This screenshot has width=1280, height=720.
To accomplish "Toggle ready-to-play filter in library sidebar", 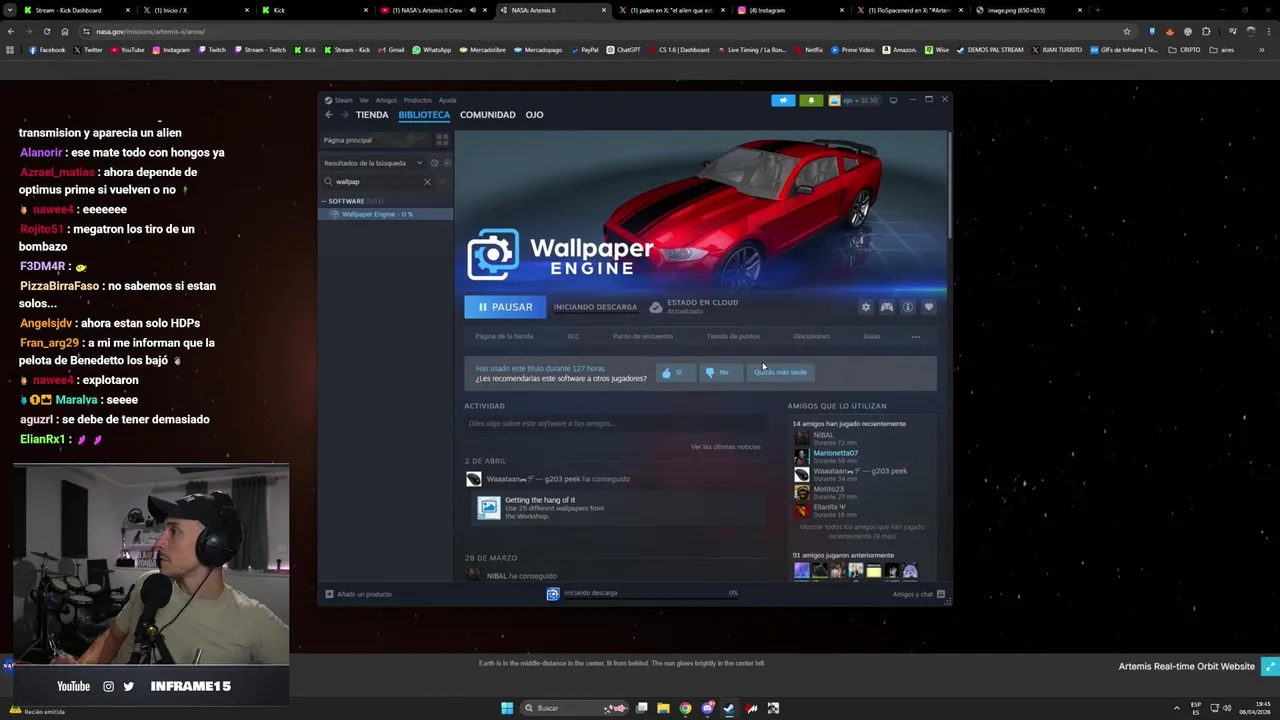I will tap(447, 163).
